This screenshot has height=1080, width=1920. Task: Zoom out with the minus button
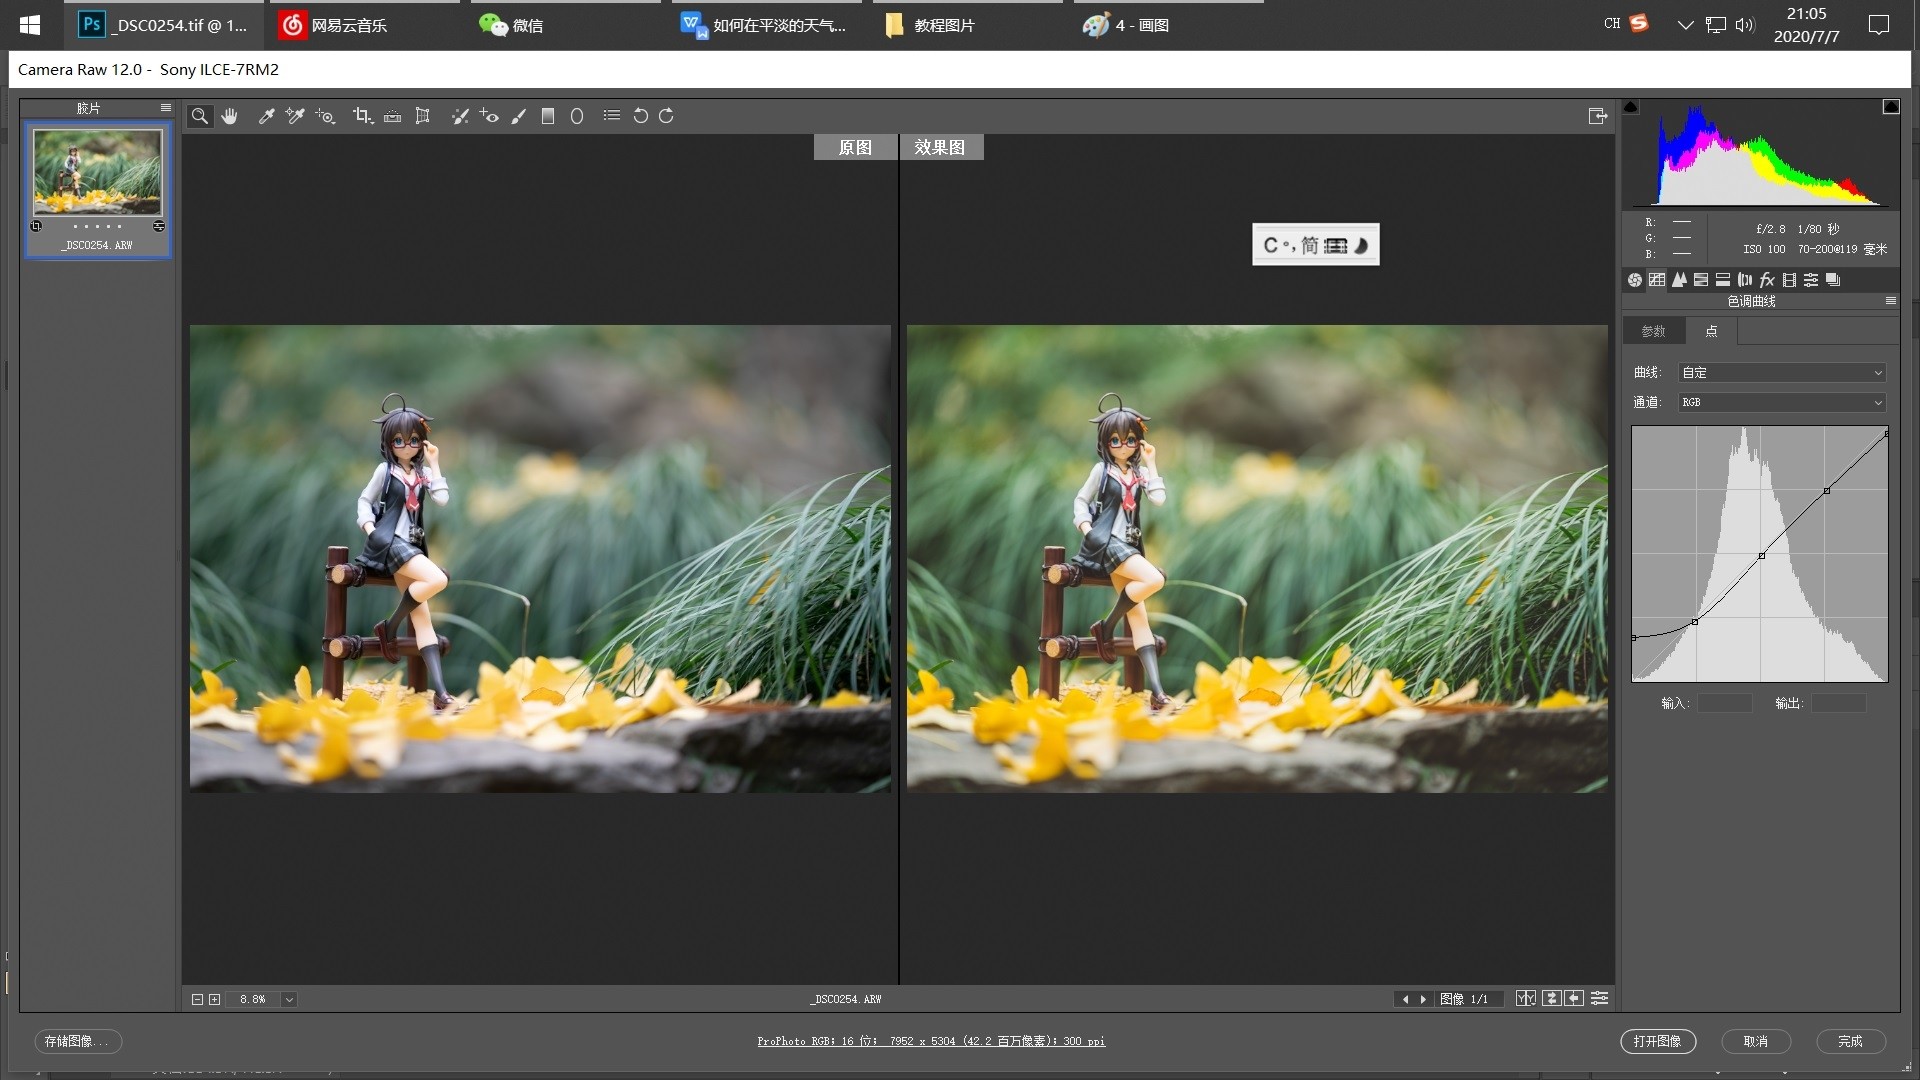pyautogui.click(x=197, y=999)
